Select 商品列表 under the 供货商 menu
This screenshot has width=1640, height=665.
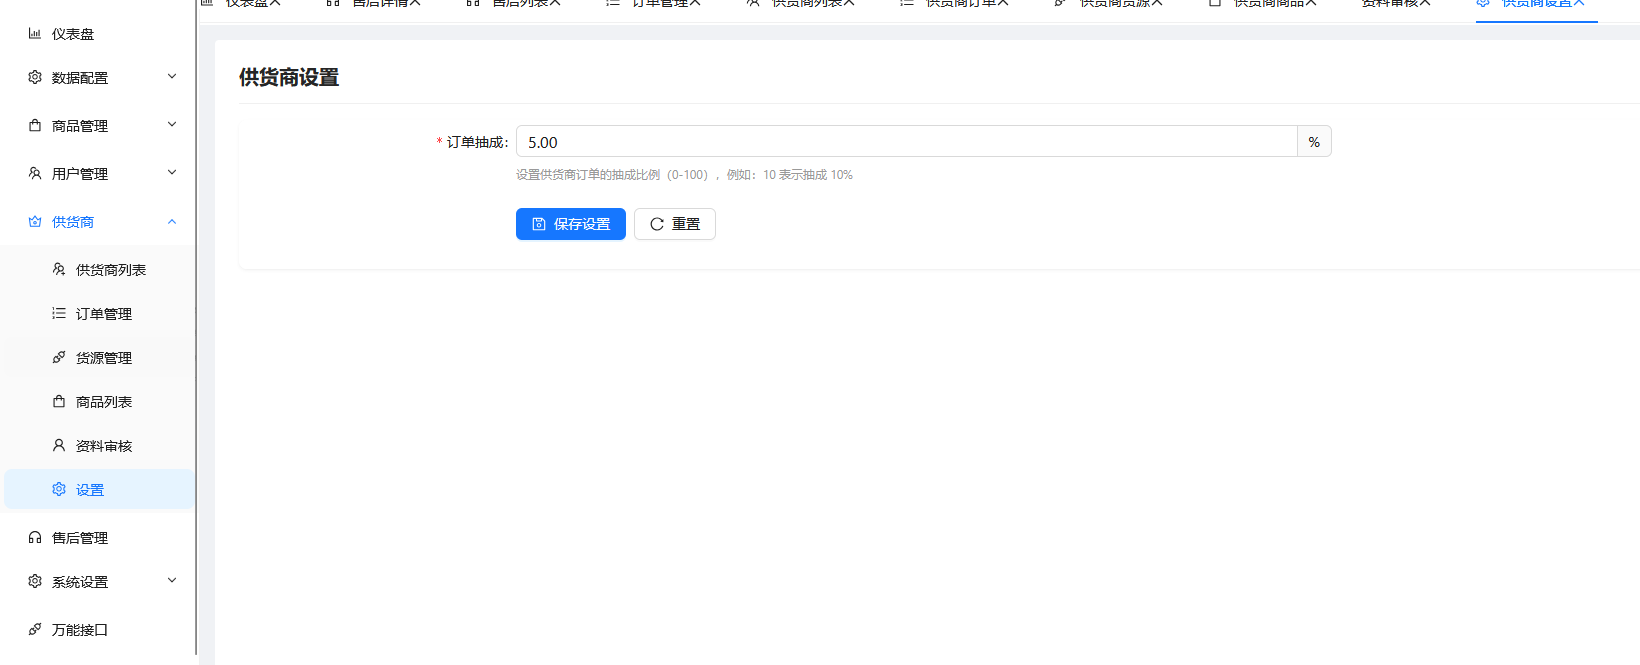pyautogui.click(x=103, y=402)
